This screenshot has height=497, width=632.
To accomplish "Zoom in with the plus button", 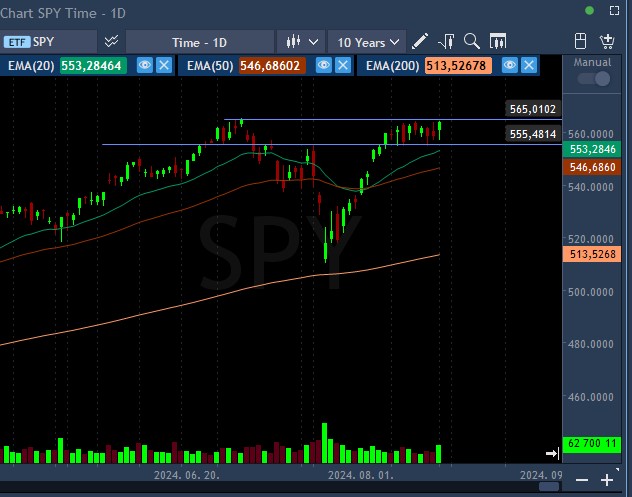I will 607,480.
